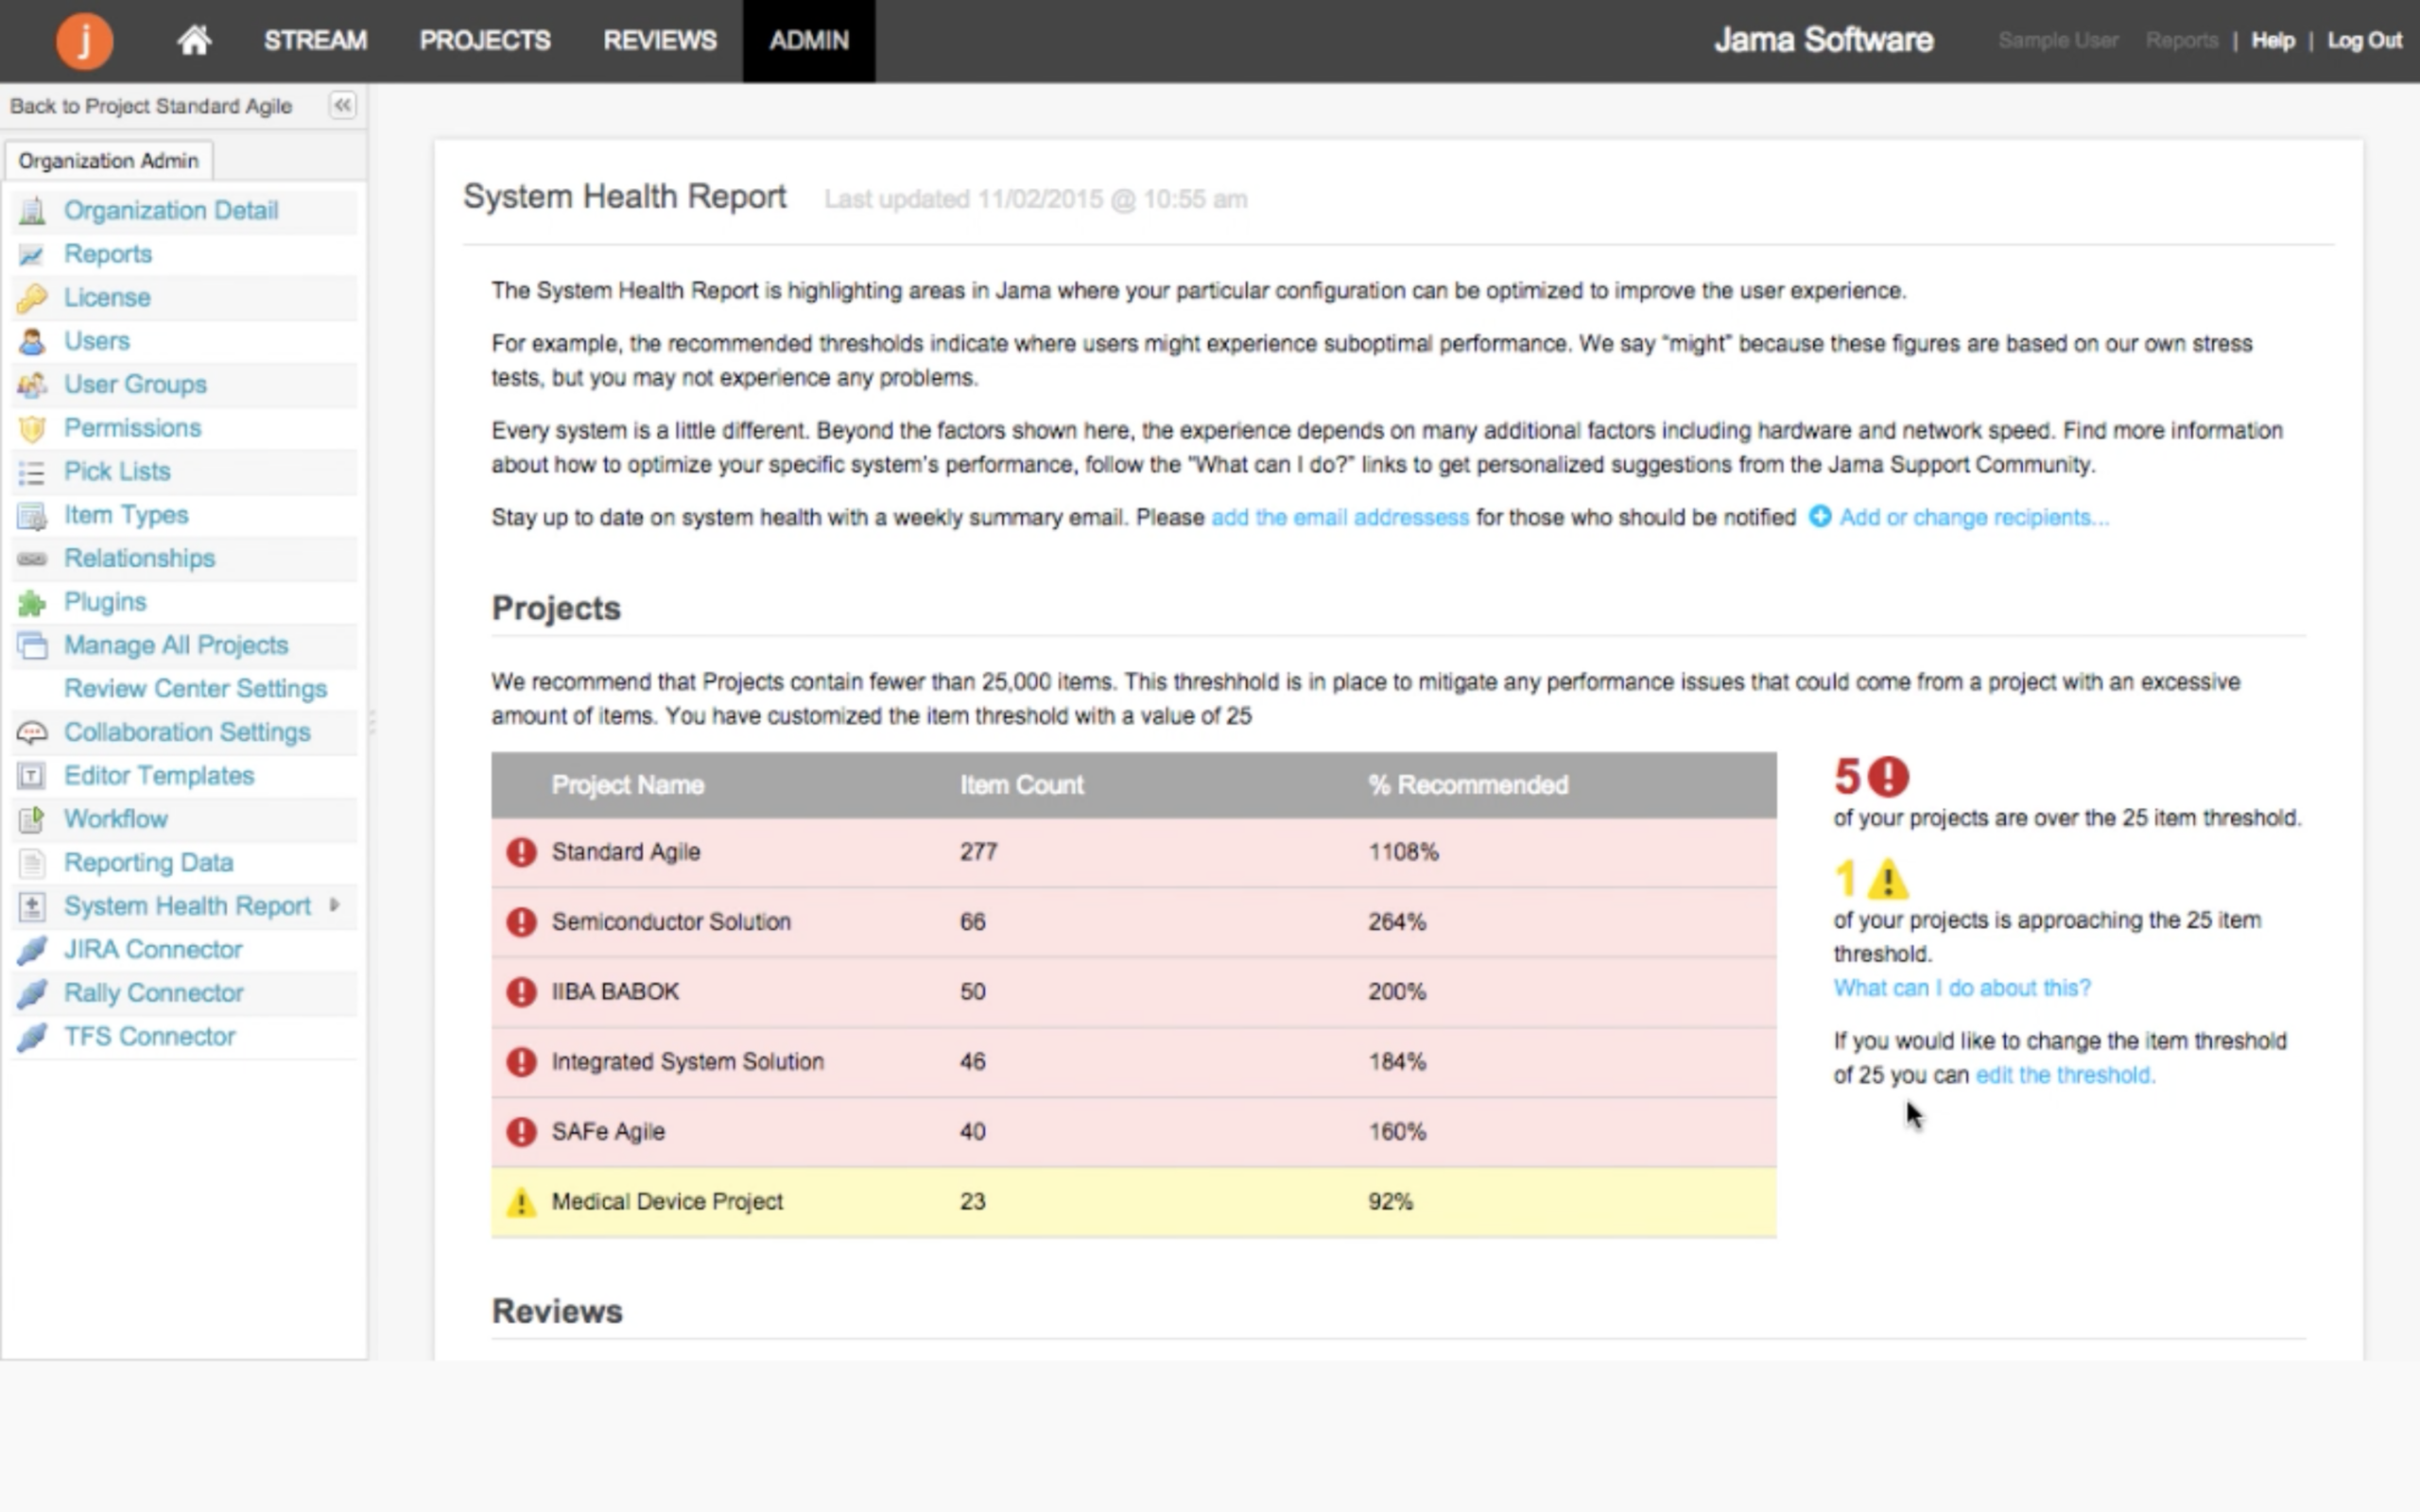Click the JIRA Connector plug icon

[32, 950]
